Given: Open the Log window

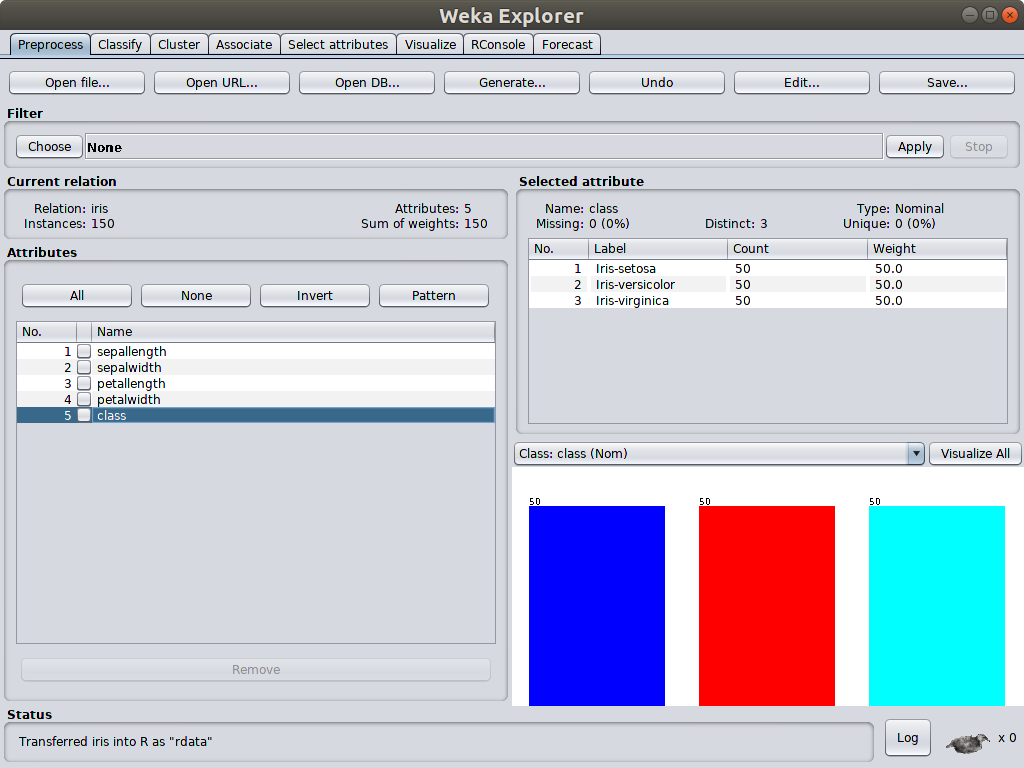Looking at the screenshot, I should pos(907,737).
